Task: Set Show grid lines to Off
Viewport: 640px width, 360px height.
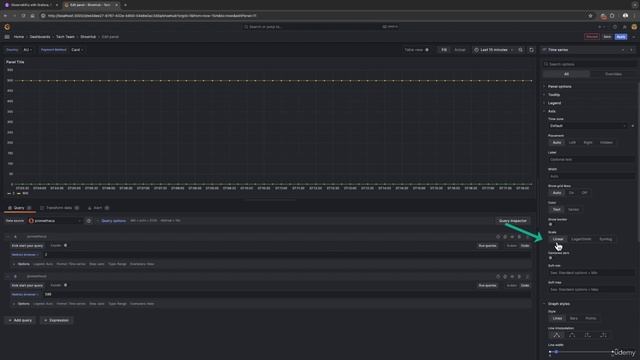Action: pos(584,193)
